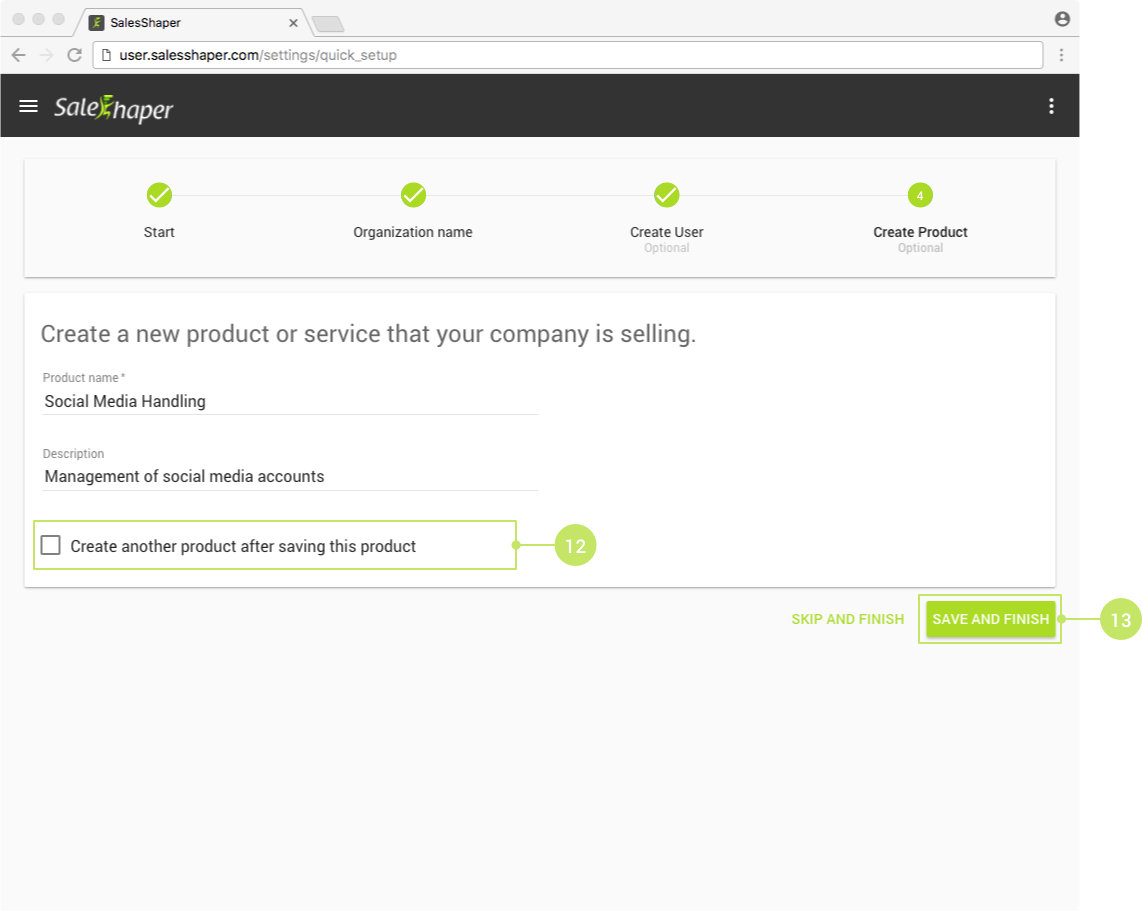This screenshot has height=911, width=1142.
Task: Open a new browser tab
Action: point(328,25)
